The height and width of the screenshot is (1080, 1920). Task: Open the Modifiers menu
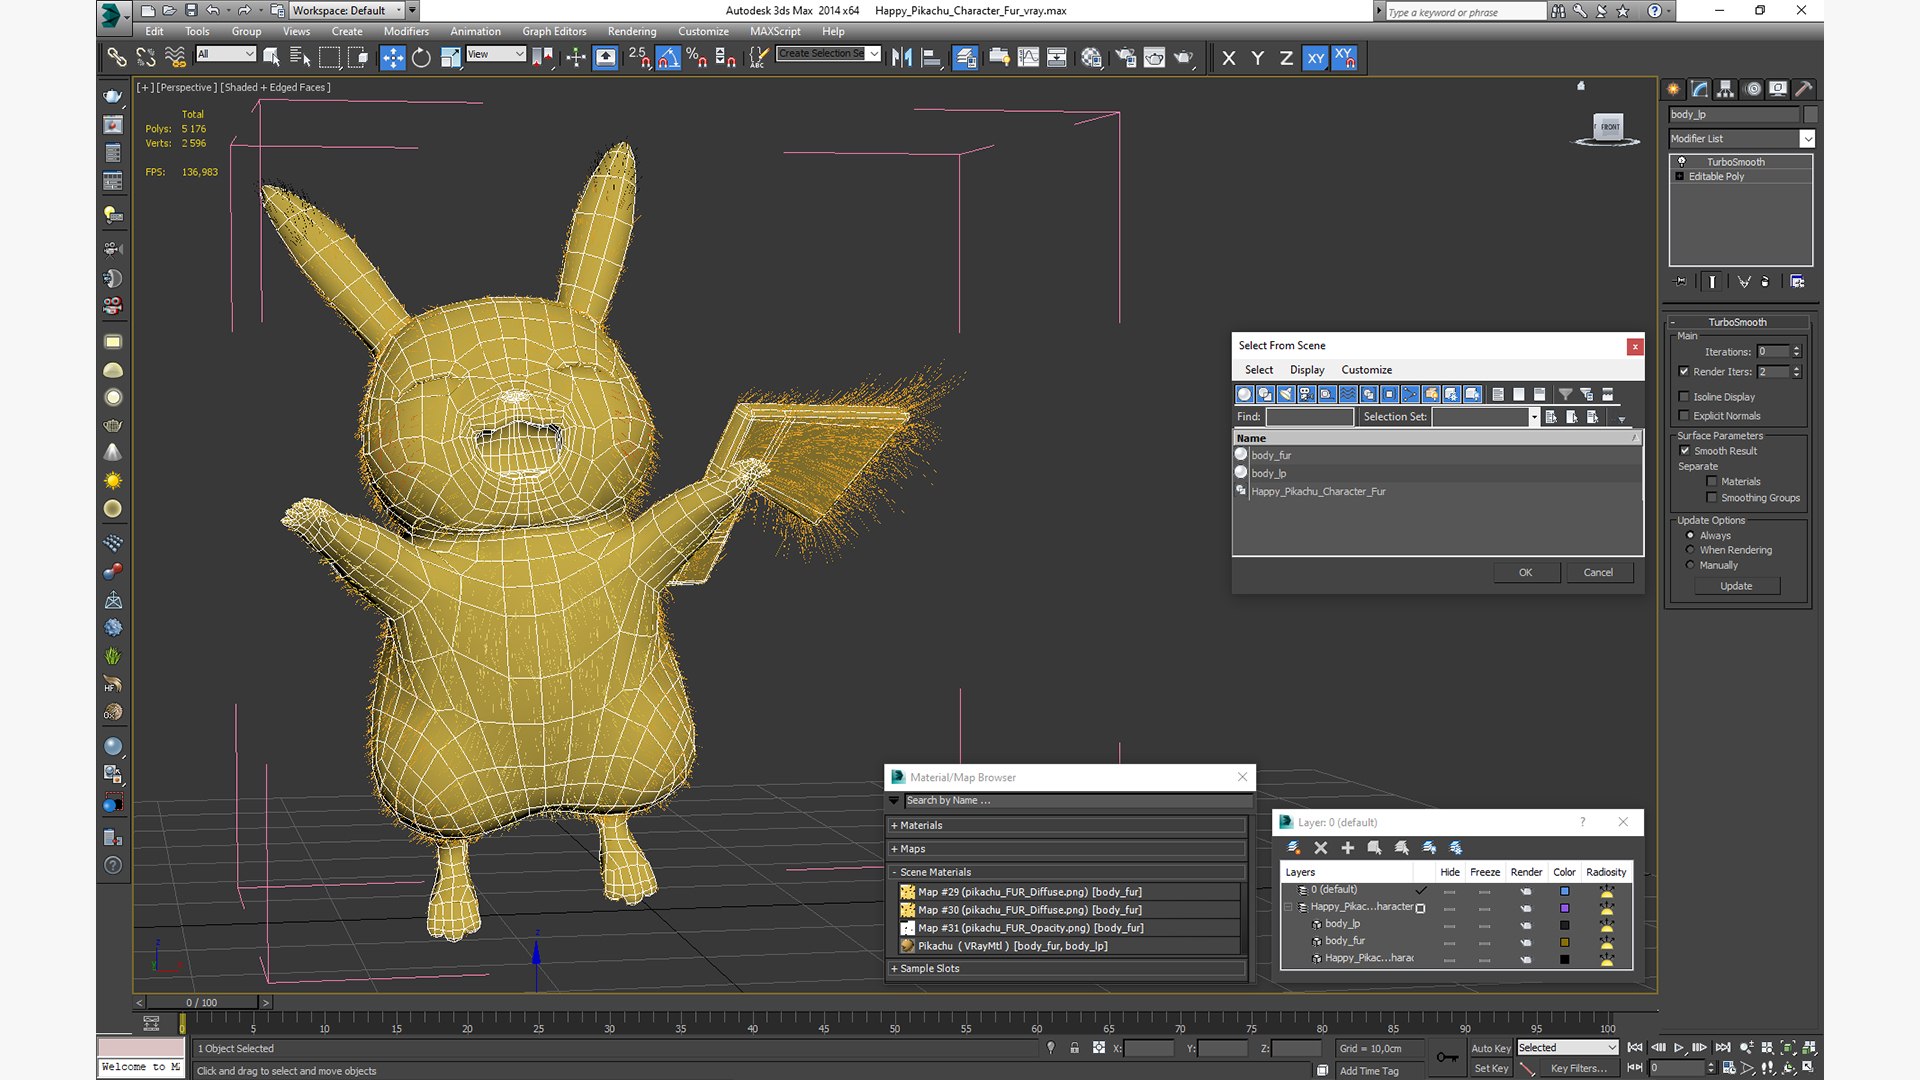406,32
